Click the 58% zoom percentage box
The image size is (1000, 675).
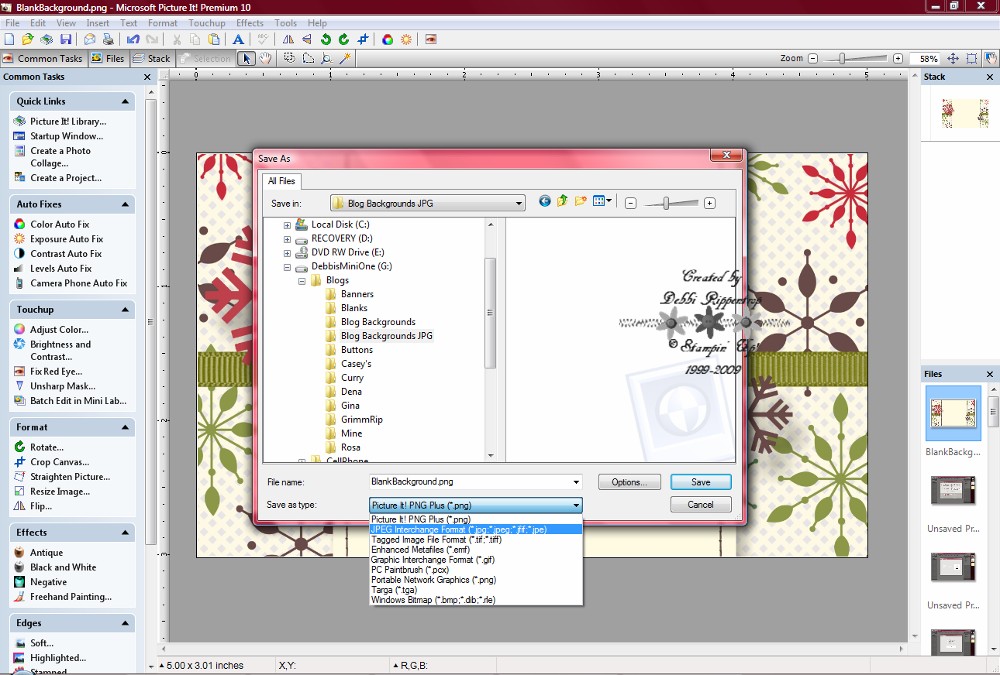point(926,59)
